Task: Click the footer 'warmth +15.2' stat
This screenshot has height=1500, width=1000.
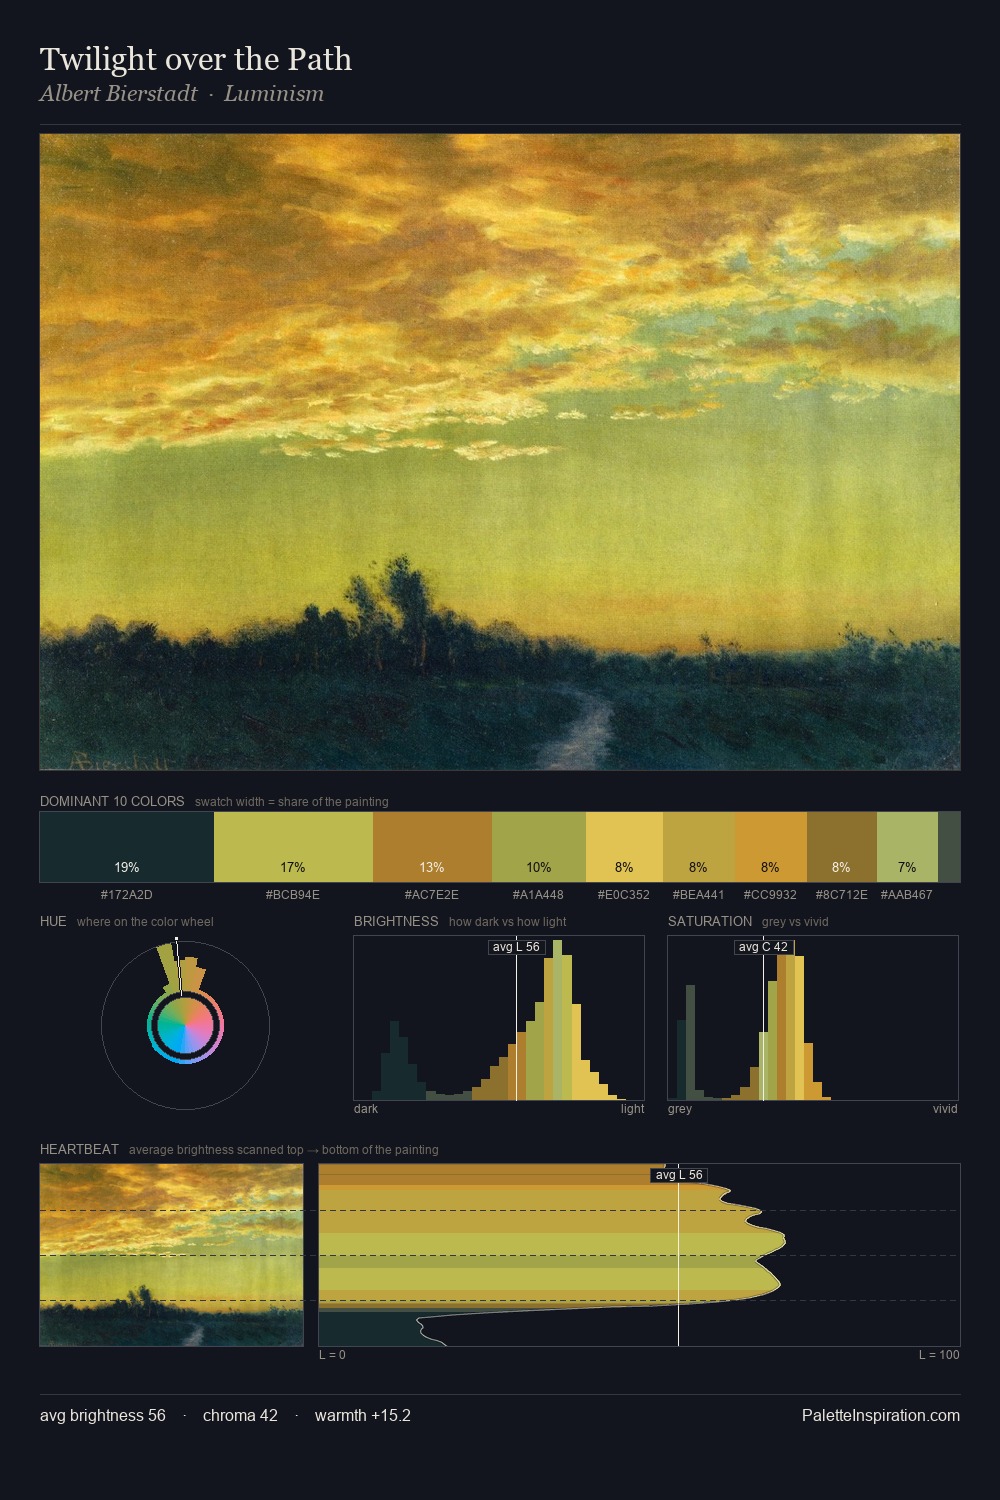Action: pos(363,1416)
